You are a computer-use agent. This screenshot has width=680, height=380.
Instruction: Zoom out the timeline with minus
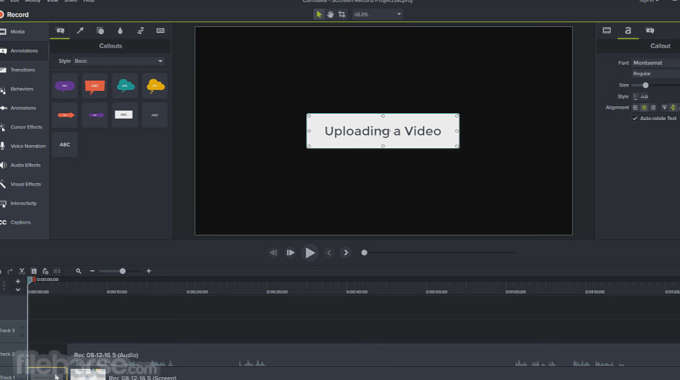pyautogui.click(x=92, y=271)
